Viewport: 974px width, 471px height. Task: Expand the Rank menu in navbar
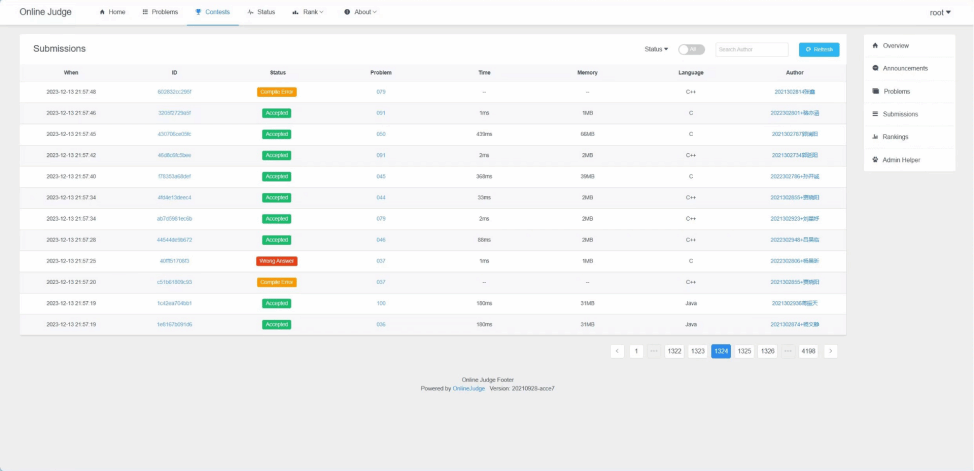(307, 12)
